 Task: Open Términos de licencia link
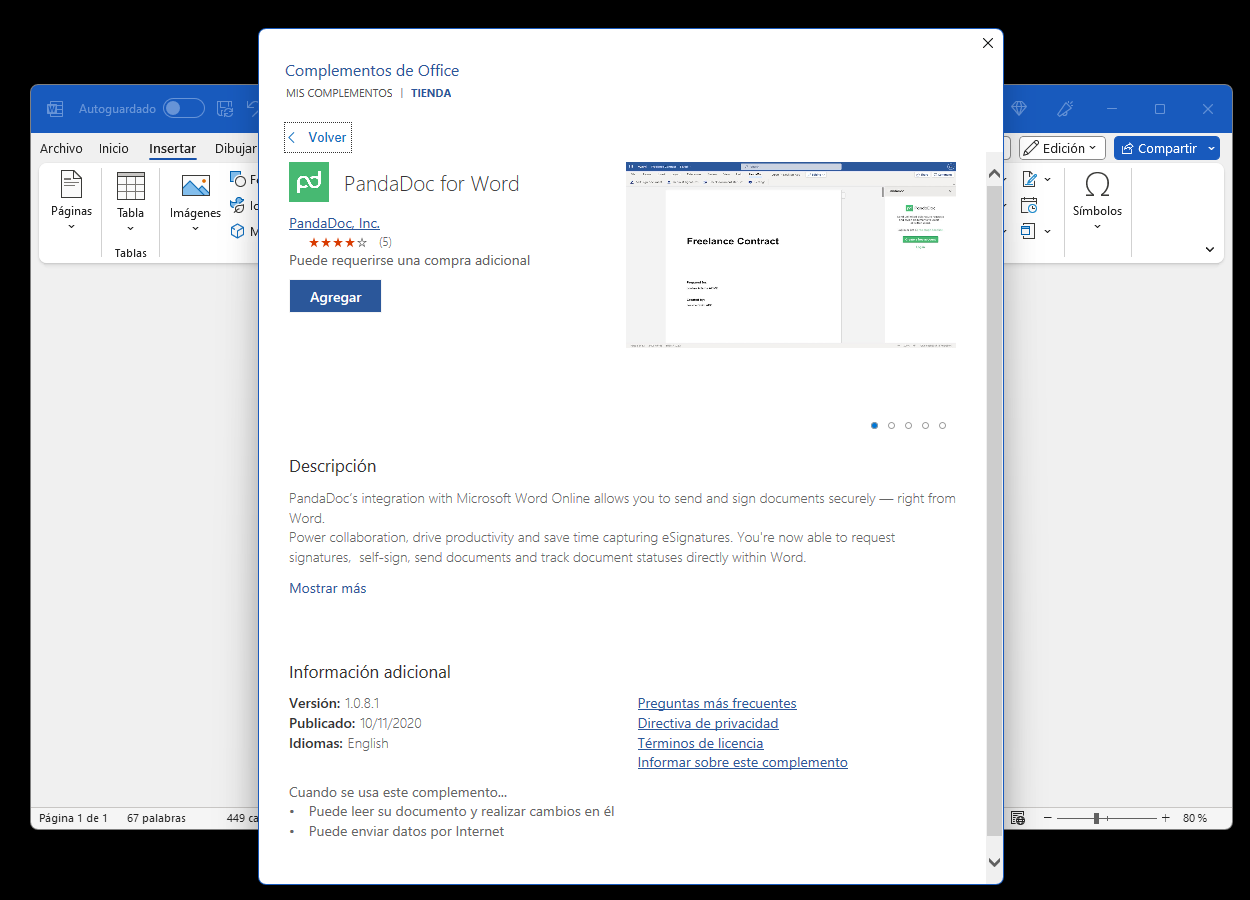coord(700,743)
